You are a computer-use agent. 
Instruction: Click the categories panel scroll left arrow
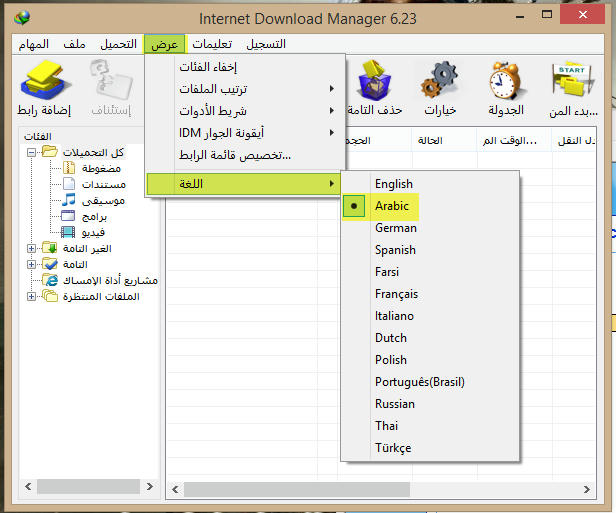point(28,486)
